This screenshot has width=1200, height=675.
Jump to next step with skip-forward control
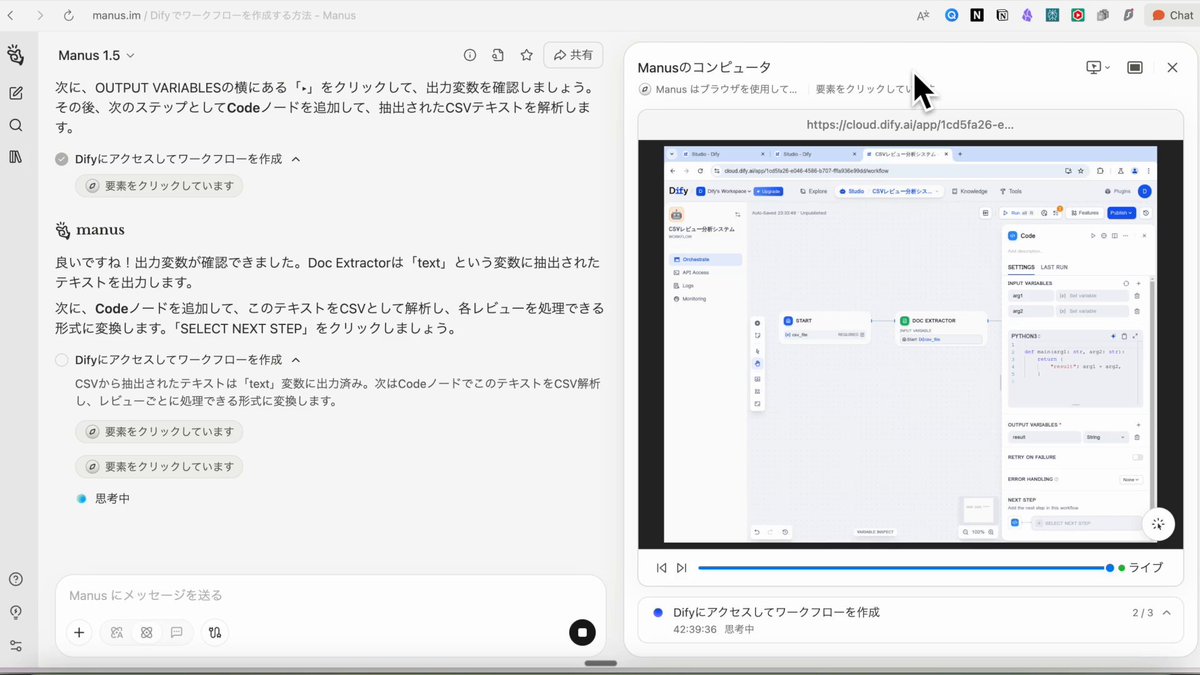tap(682, 568)
